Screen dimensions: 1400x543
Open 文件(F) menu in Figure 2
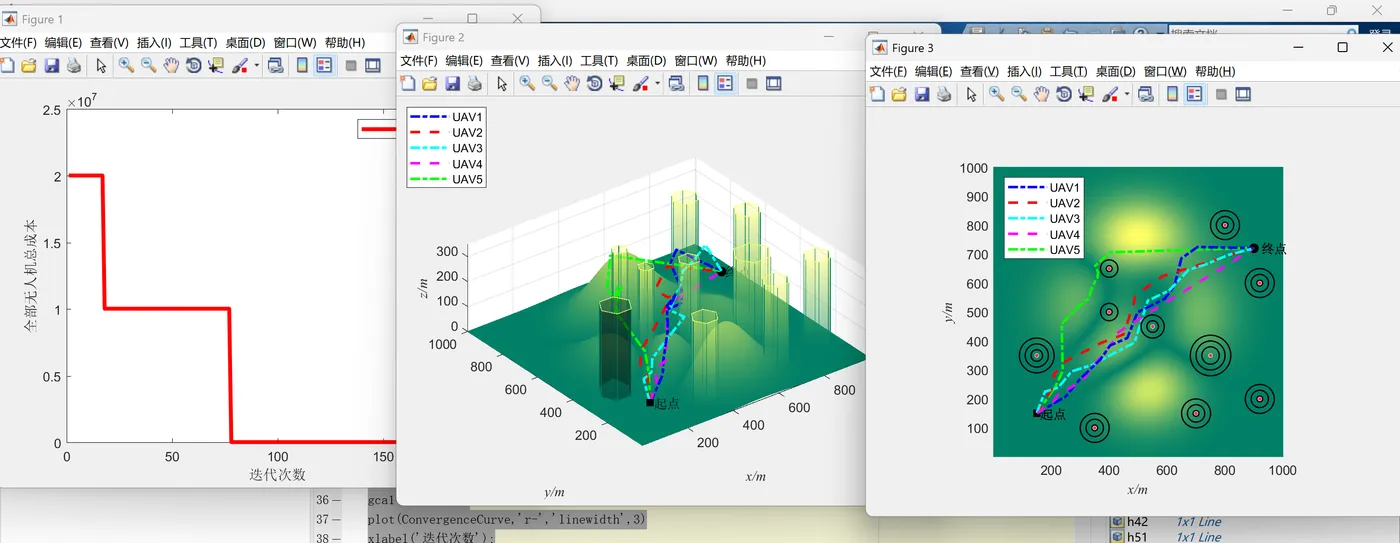[x=419, y=61]
